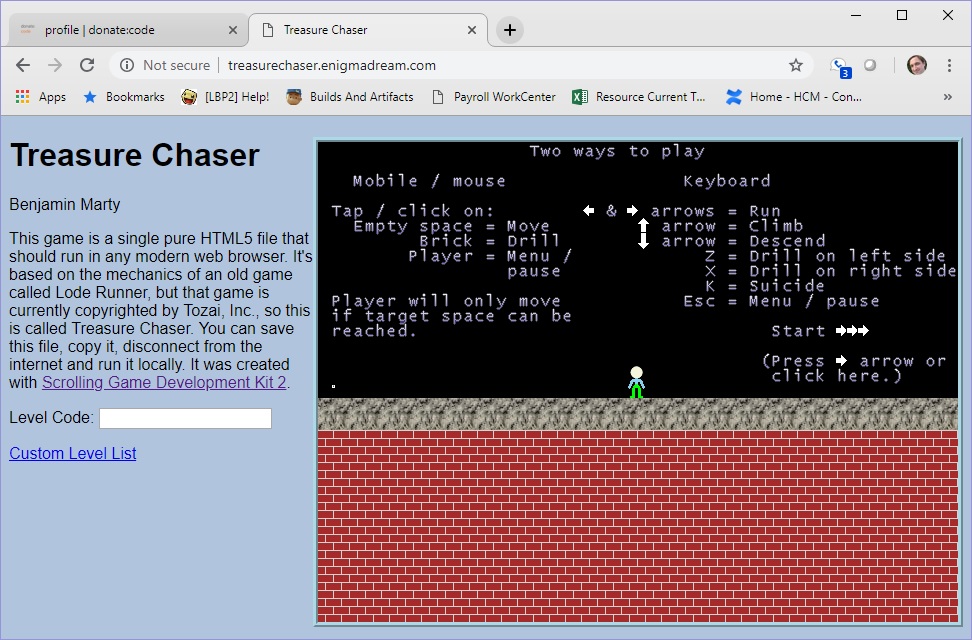Click the address bar URL
Viewport: 972px width, 640px height.
[x=332, y=65]
